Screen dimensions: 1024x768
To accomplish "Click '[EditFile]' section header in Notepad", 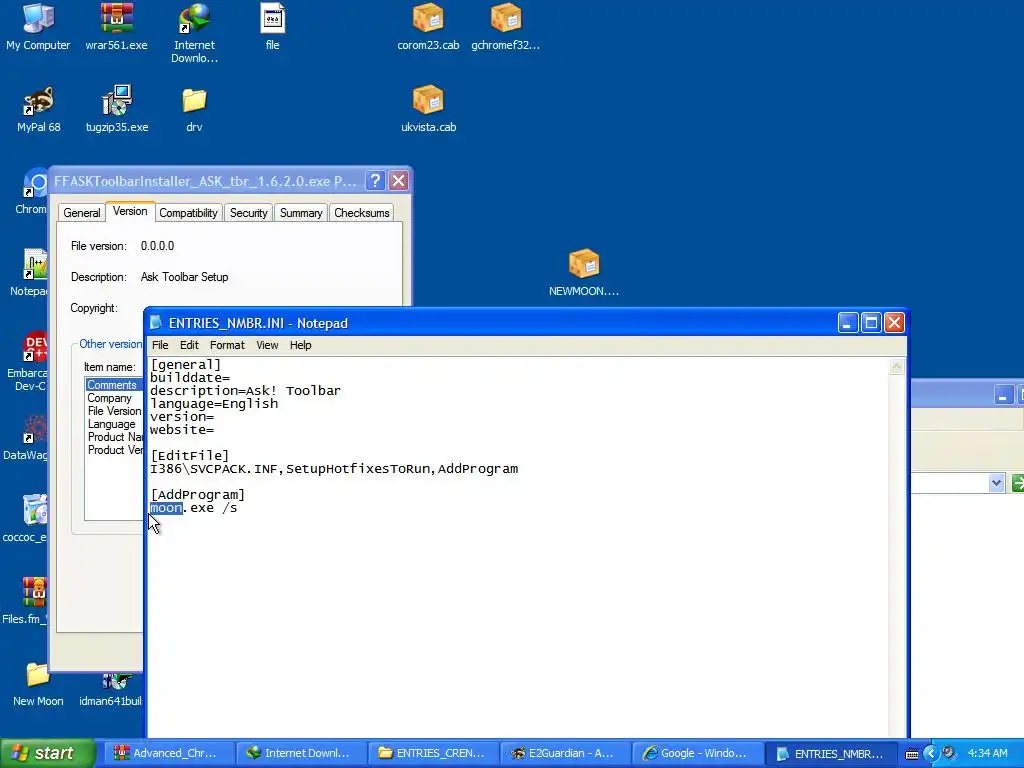I will pos(189,456).
